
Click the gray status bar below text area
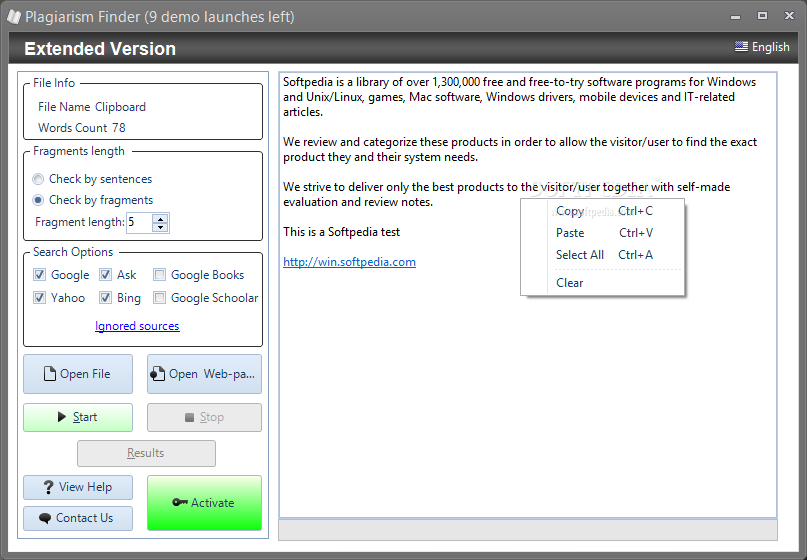click(x=528, y=530)
